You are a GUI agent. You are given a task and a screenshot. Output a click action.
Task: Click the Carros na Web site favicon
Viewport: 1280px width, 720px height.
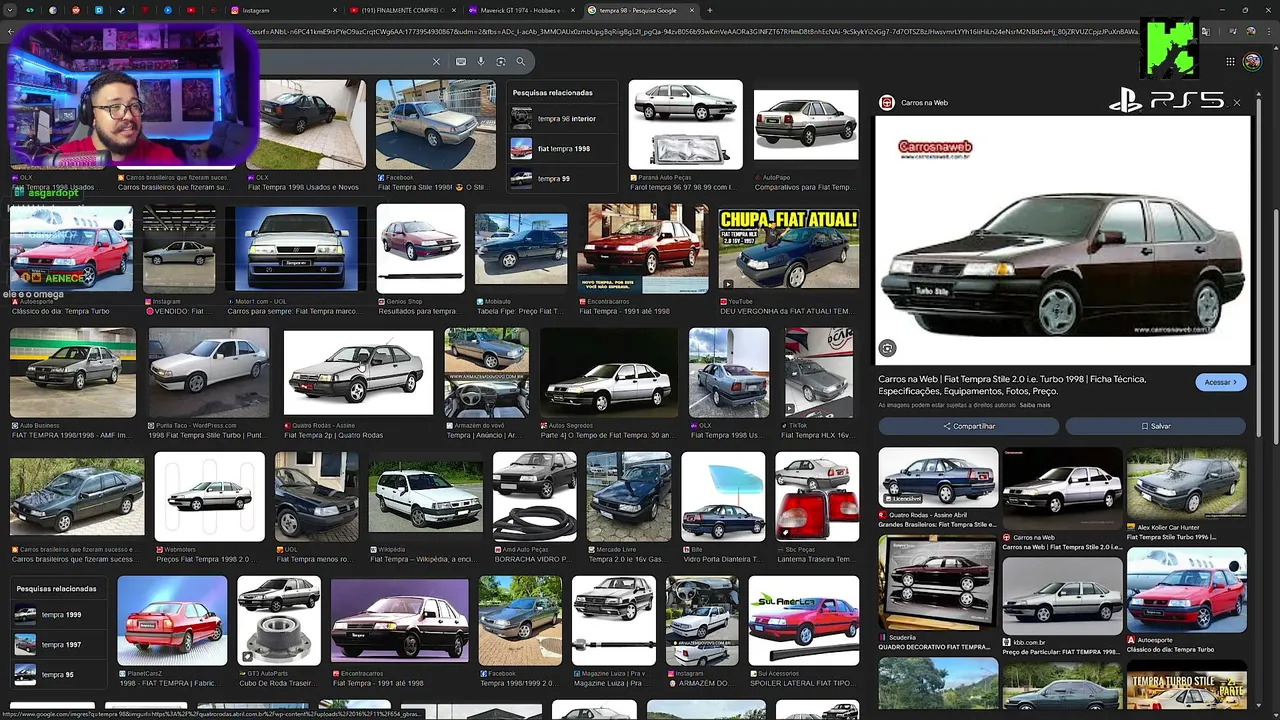[x=886, y=102]
